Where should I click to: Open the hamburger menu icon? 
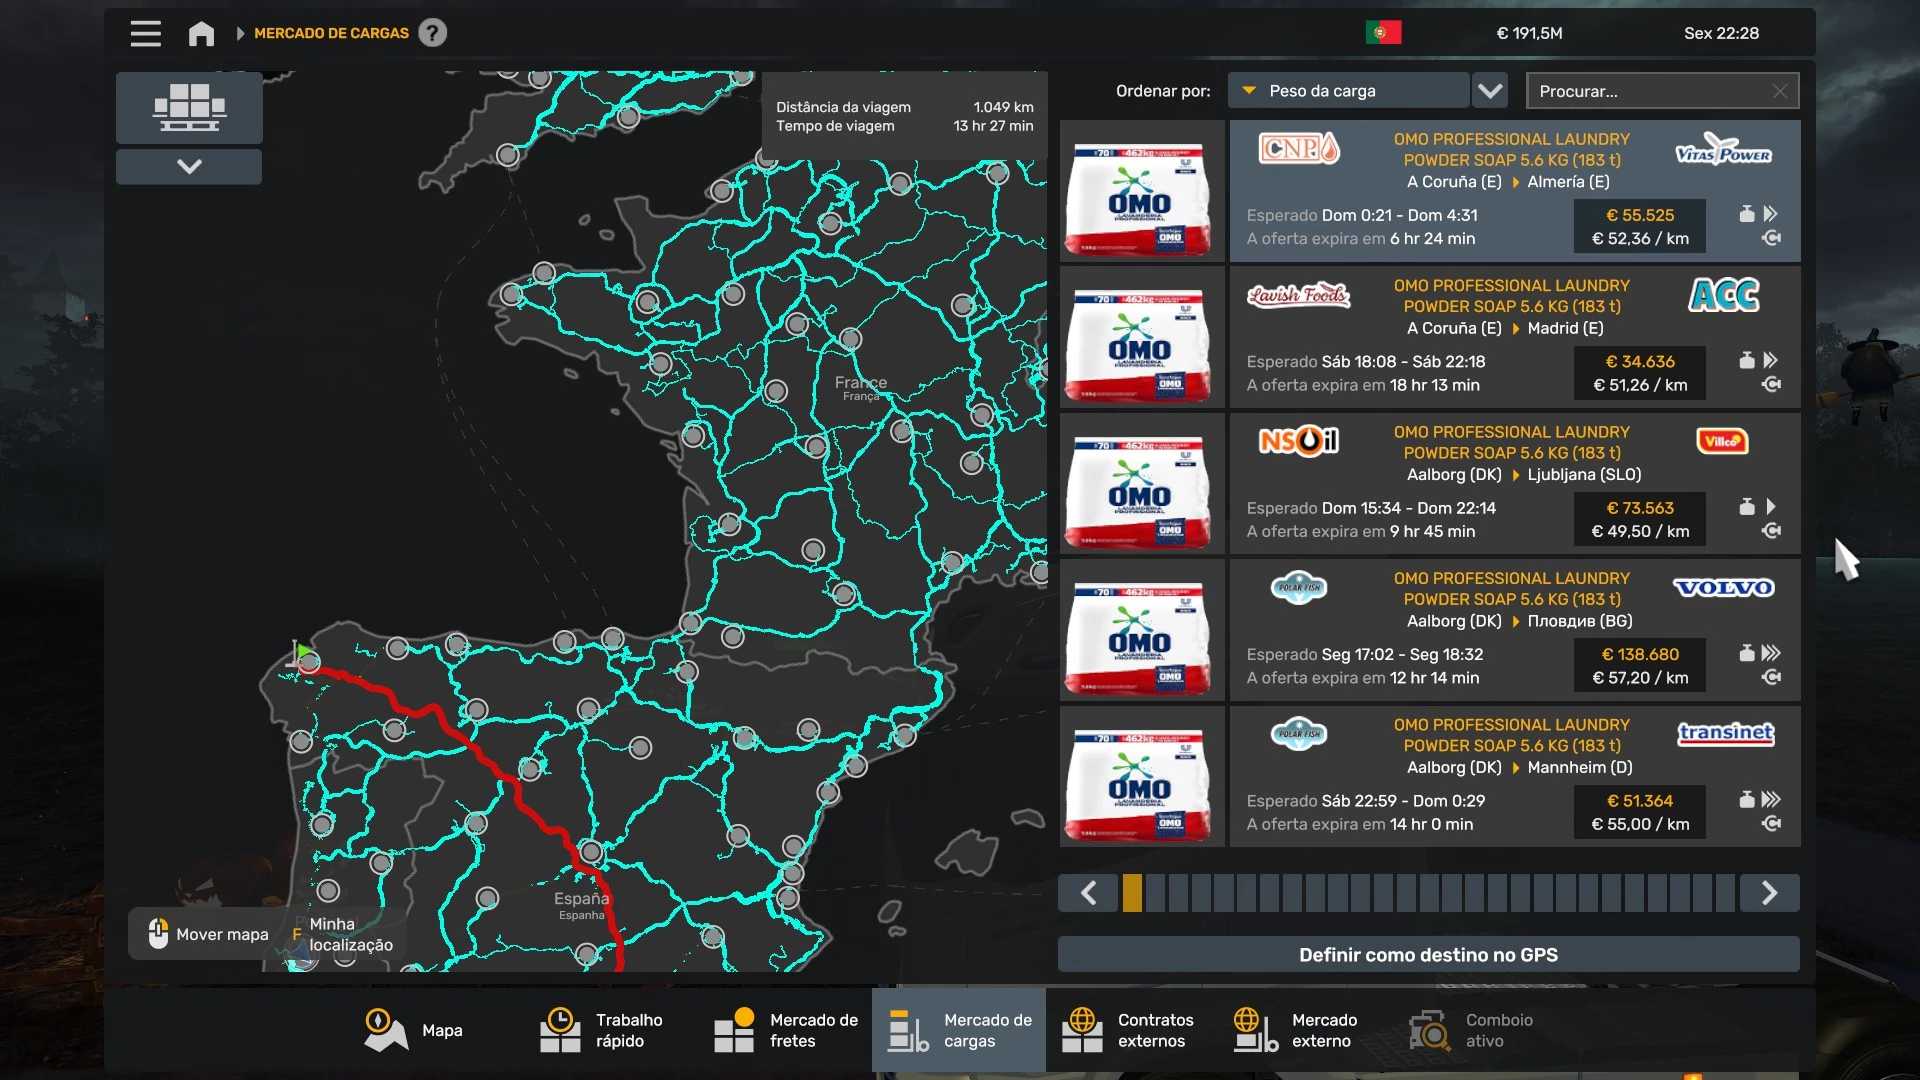pyautogui.click(x=145, y=33)
